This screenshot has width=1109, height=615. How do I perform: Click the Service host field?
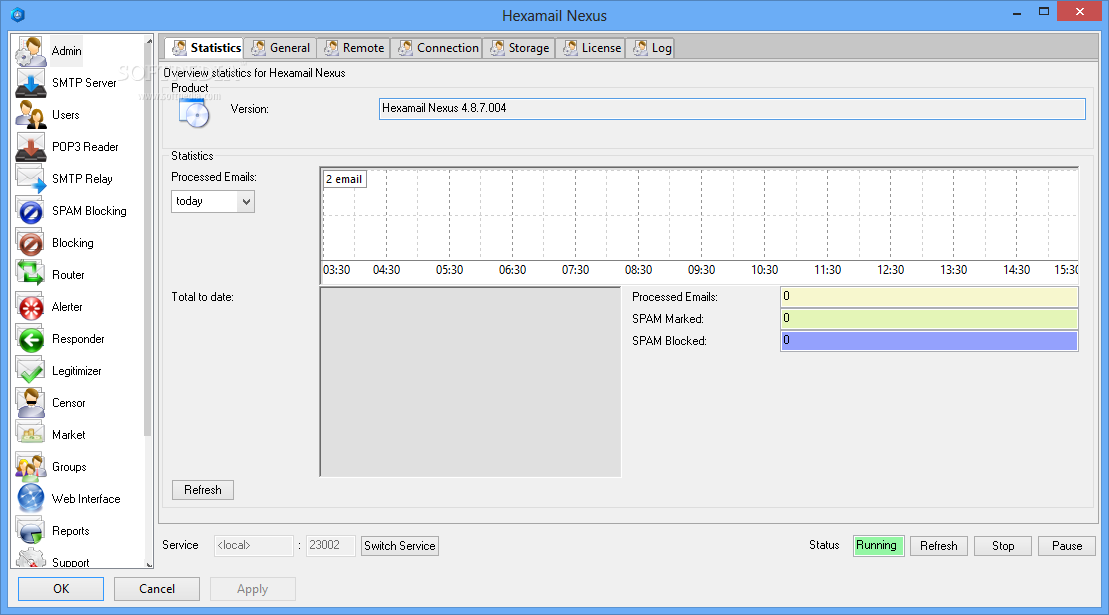click(253, 546)
